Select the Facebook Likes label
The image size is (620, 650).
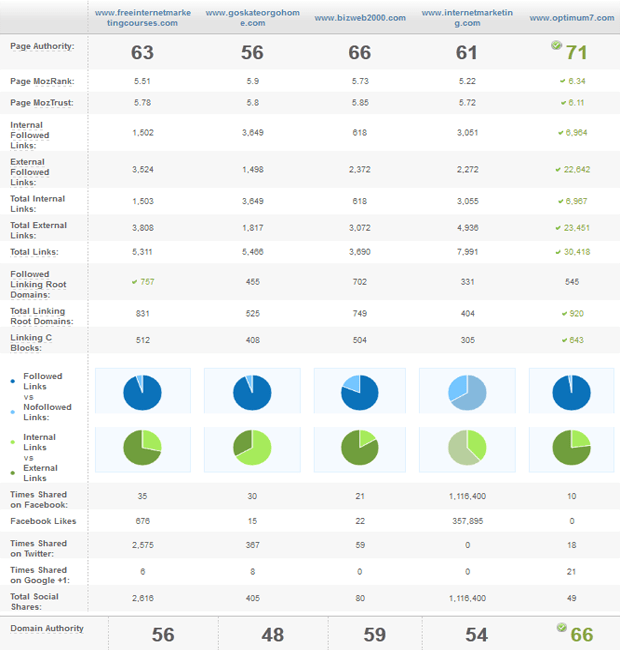pyautogui.click(x=43, y=521)
